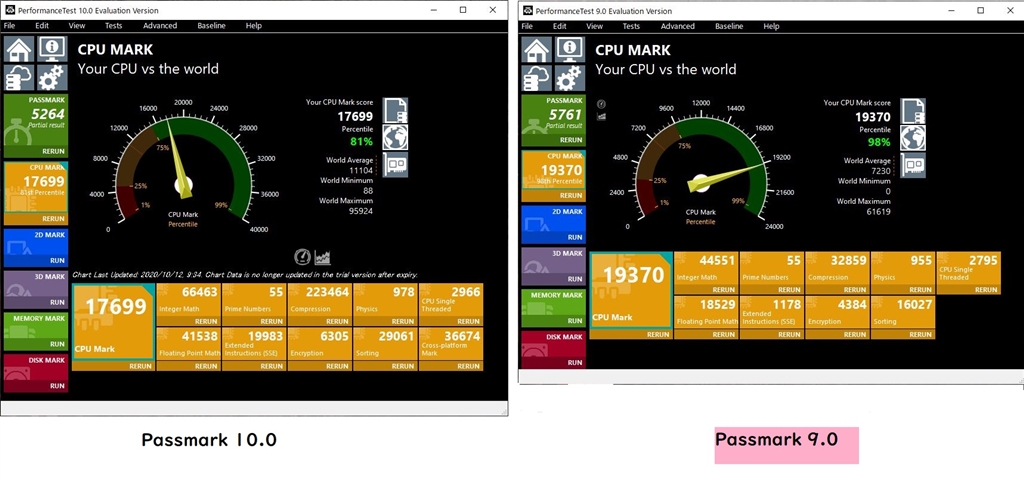The width and height of the screenshot is (1024, 480).
Task: Open Home icon in PerformanceTest 10.0 window
Action: (19, 50)
